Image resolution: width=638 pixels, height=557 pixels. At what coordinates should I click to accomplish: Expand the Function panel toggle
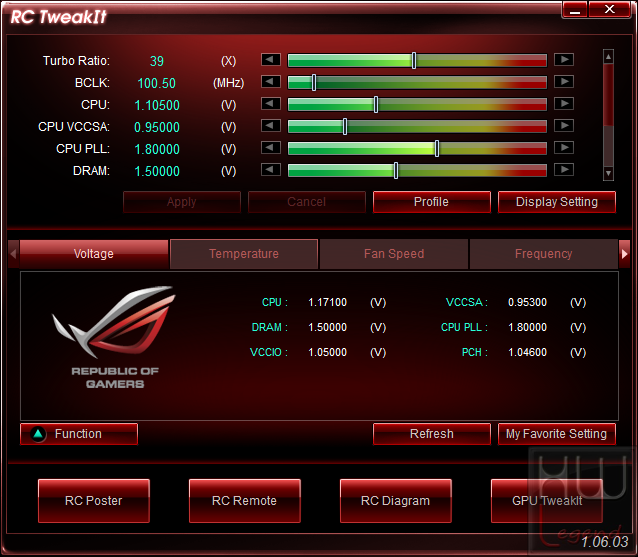click(x=79, y=434)
